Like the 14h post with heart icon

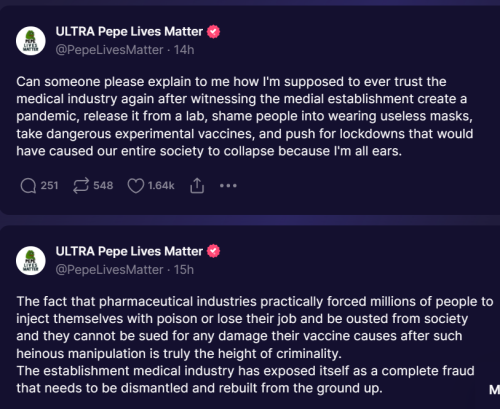[x=136, y=186]
